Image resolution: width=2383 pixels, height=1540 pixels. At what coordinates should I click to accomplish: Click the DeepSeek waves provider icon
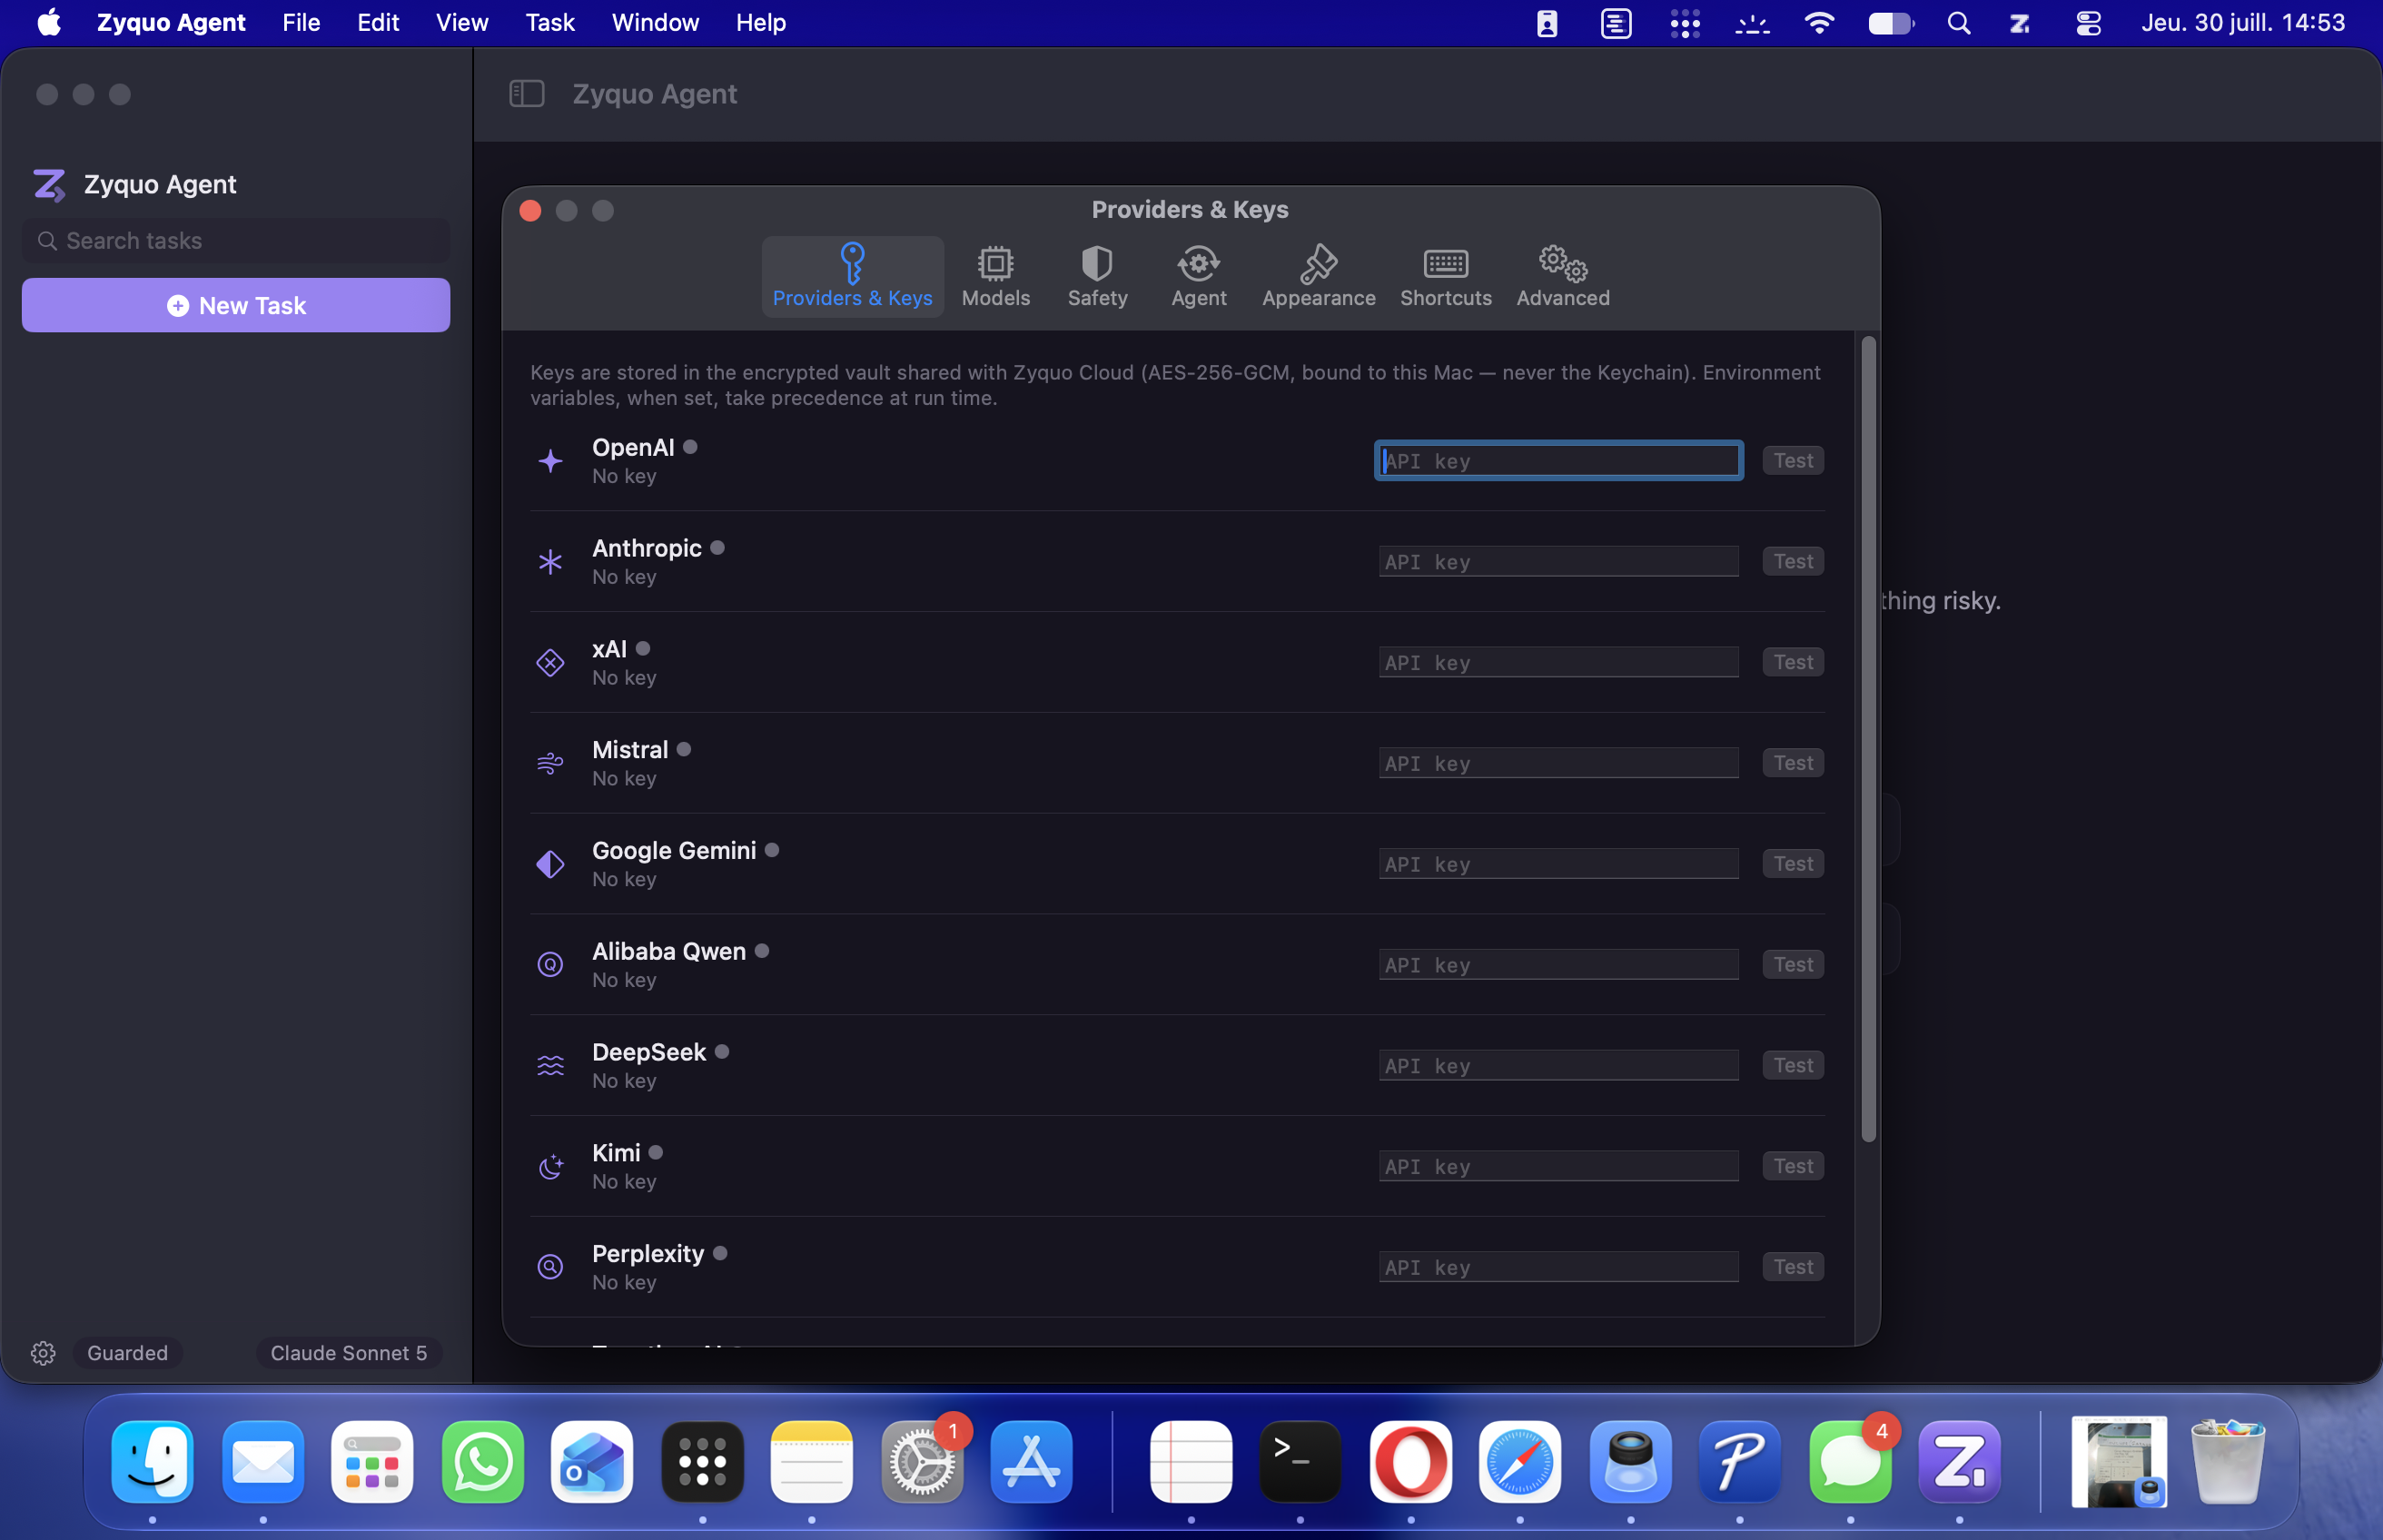click(x=550, y=1065)
